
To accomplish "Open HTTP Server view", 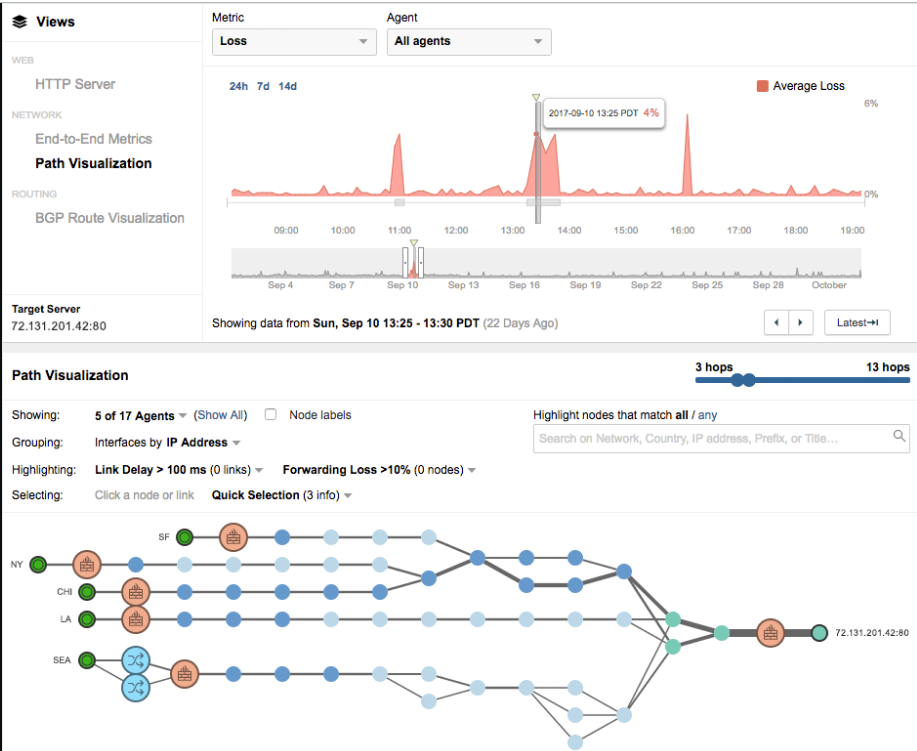I will point(75,84).
